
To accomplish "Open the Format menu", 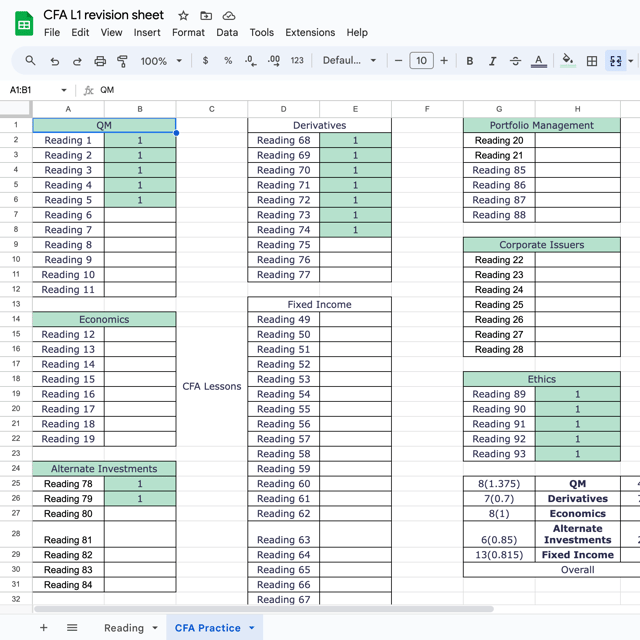I will click(188, 33).
